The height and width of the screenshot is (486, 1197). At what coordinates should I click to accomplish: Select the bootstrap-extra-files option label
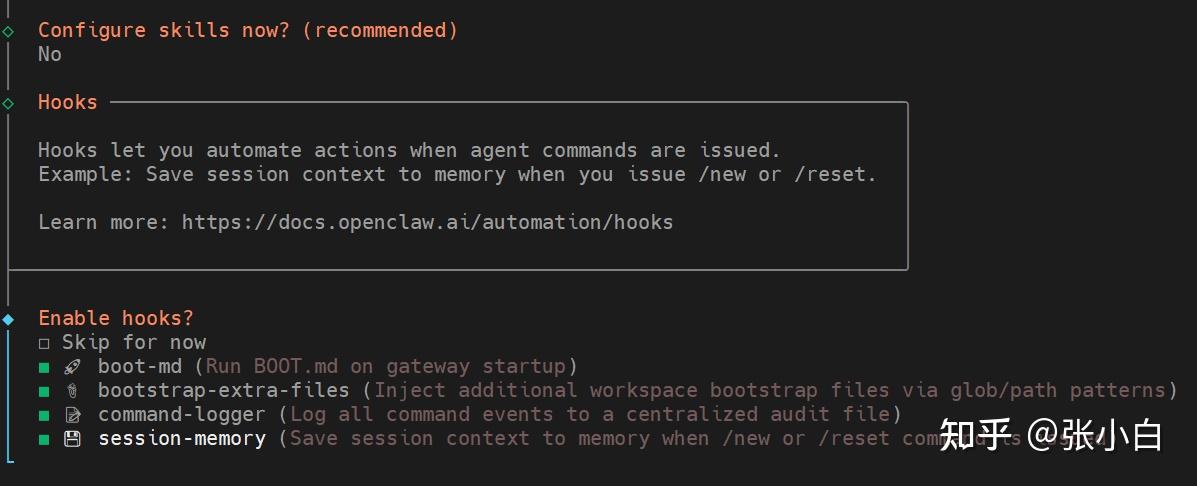click(224, 391)
